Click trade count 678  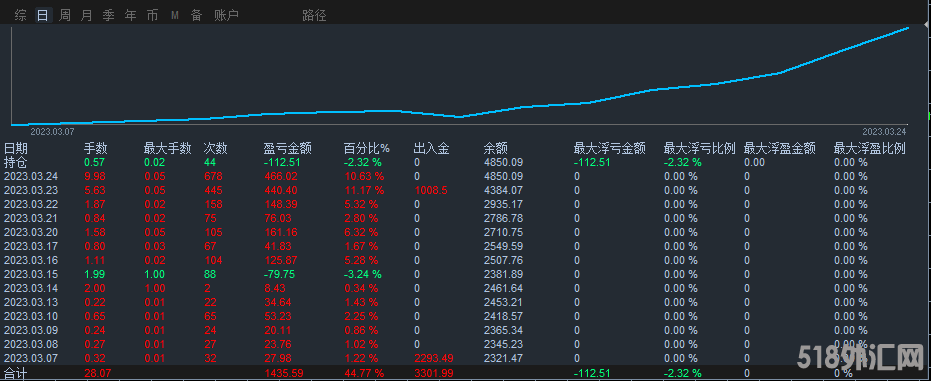(x=213, y=176)
